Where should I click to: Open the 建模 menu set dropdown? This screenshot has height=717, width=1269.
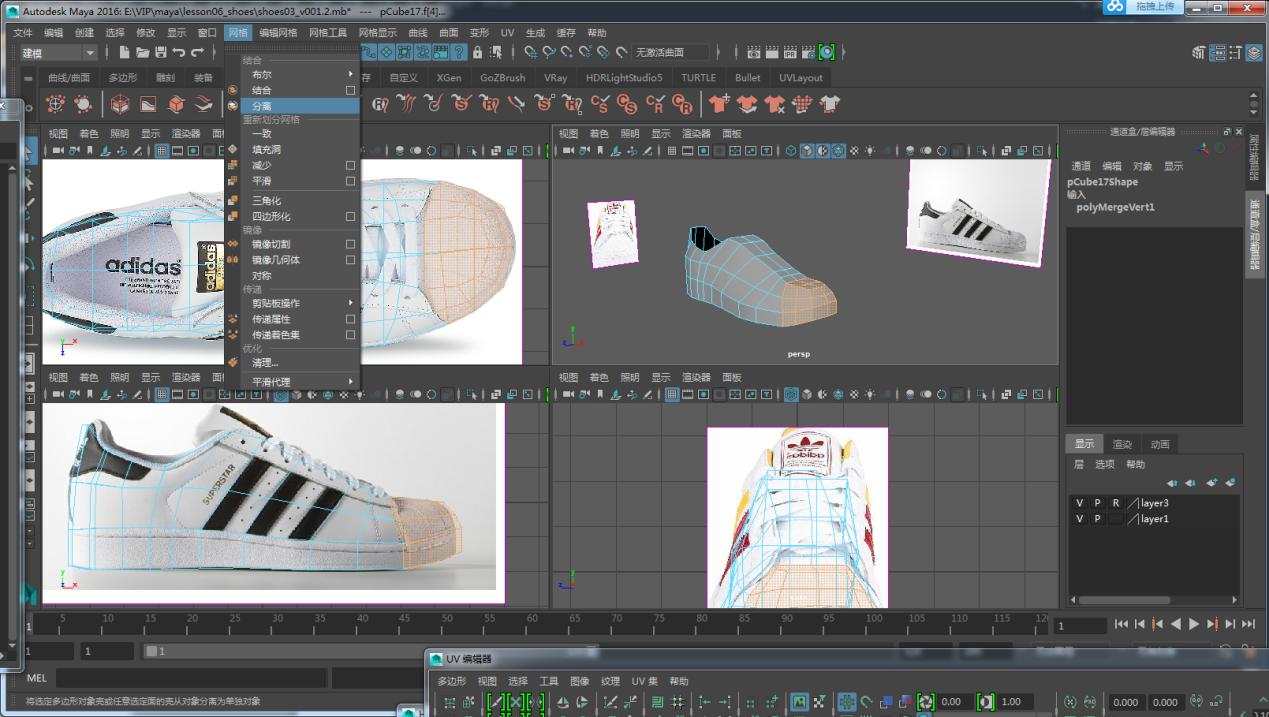[58, 52]
